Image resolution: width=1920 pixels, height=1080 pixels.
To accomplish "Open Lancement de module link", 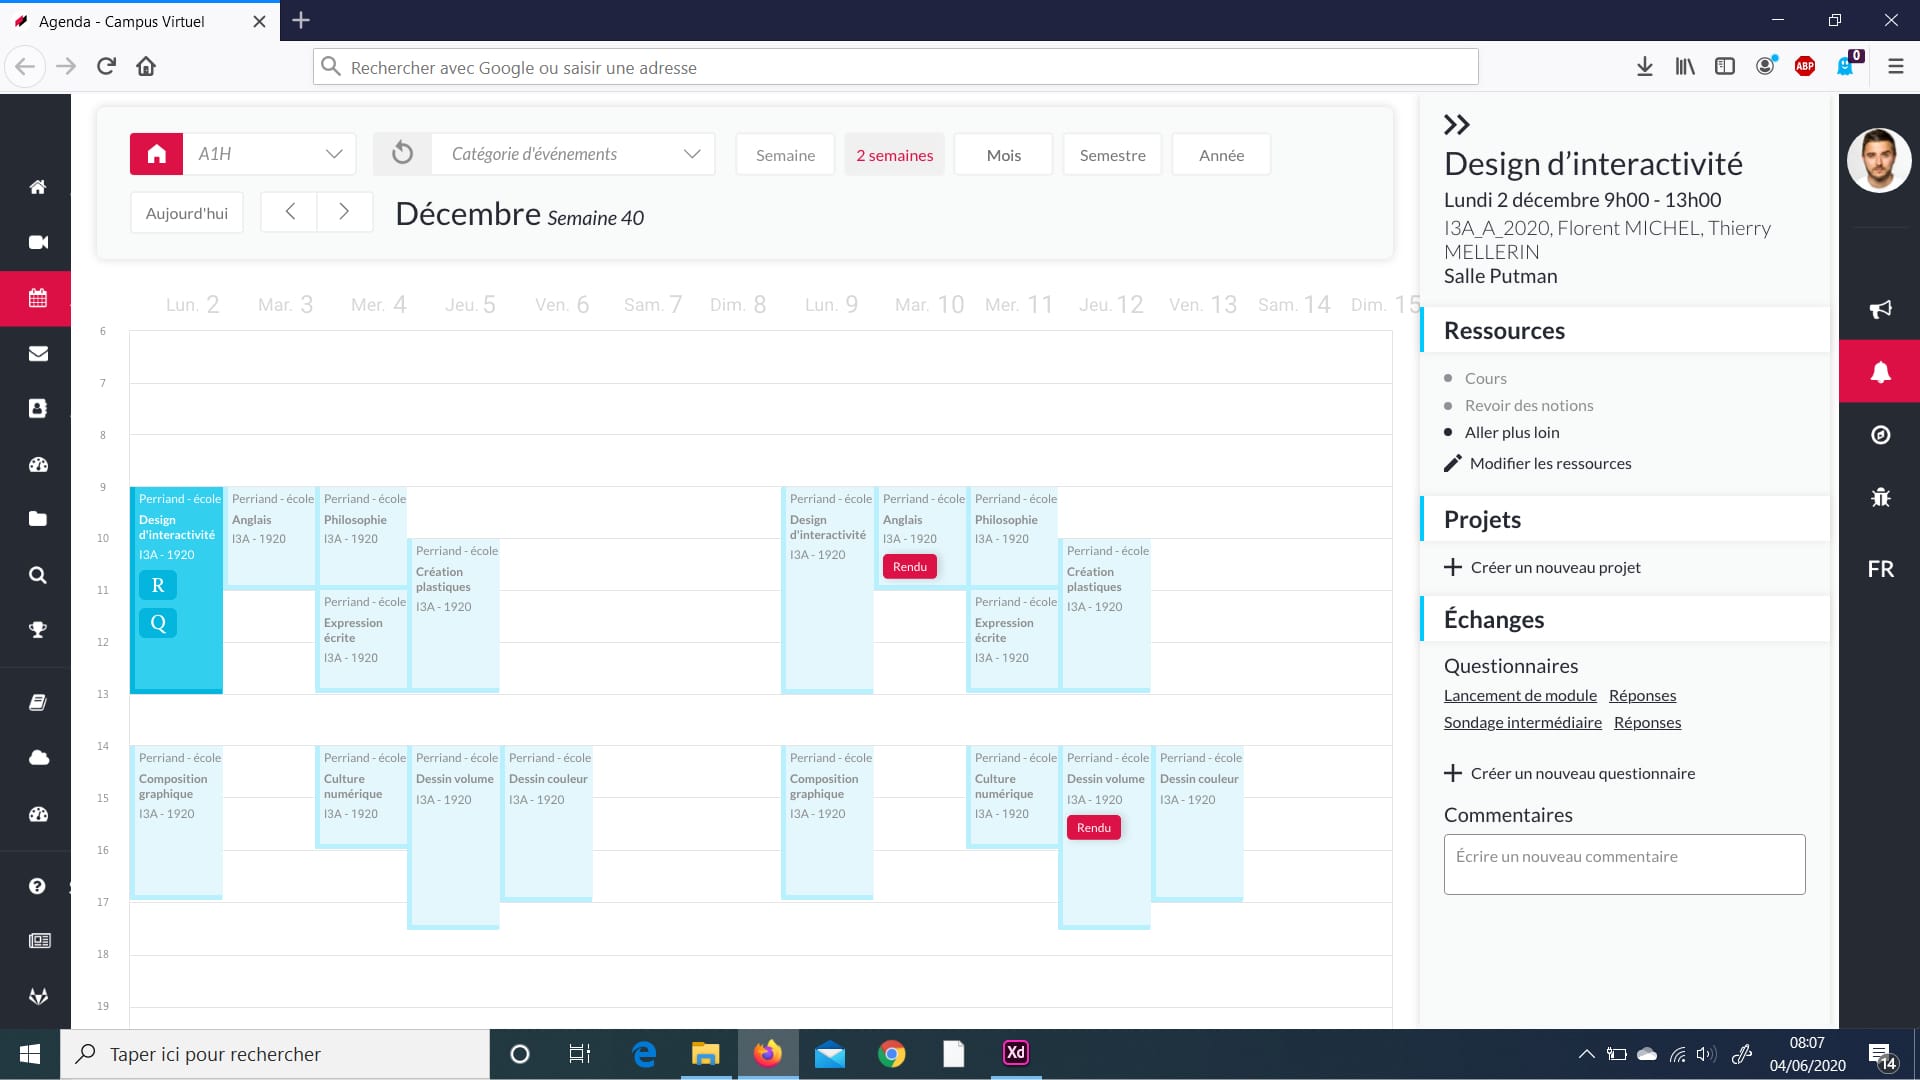I will 1519,696.
